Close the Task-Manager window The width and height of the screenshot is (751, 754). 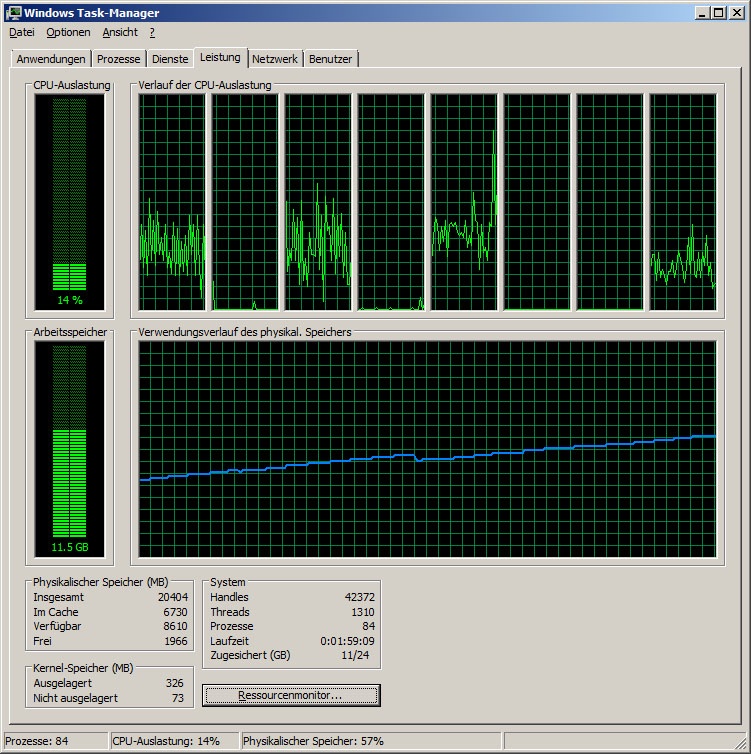pos(737,13)
